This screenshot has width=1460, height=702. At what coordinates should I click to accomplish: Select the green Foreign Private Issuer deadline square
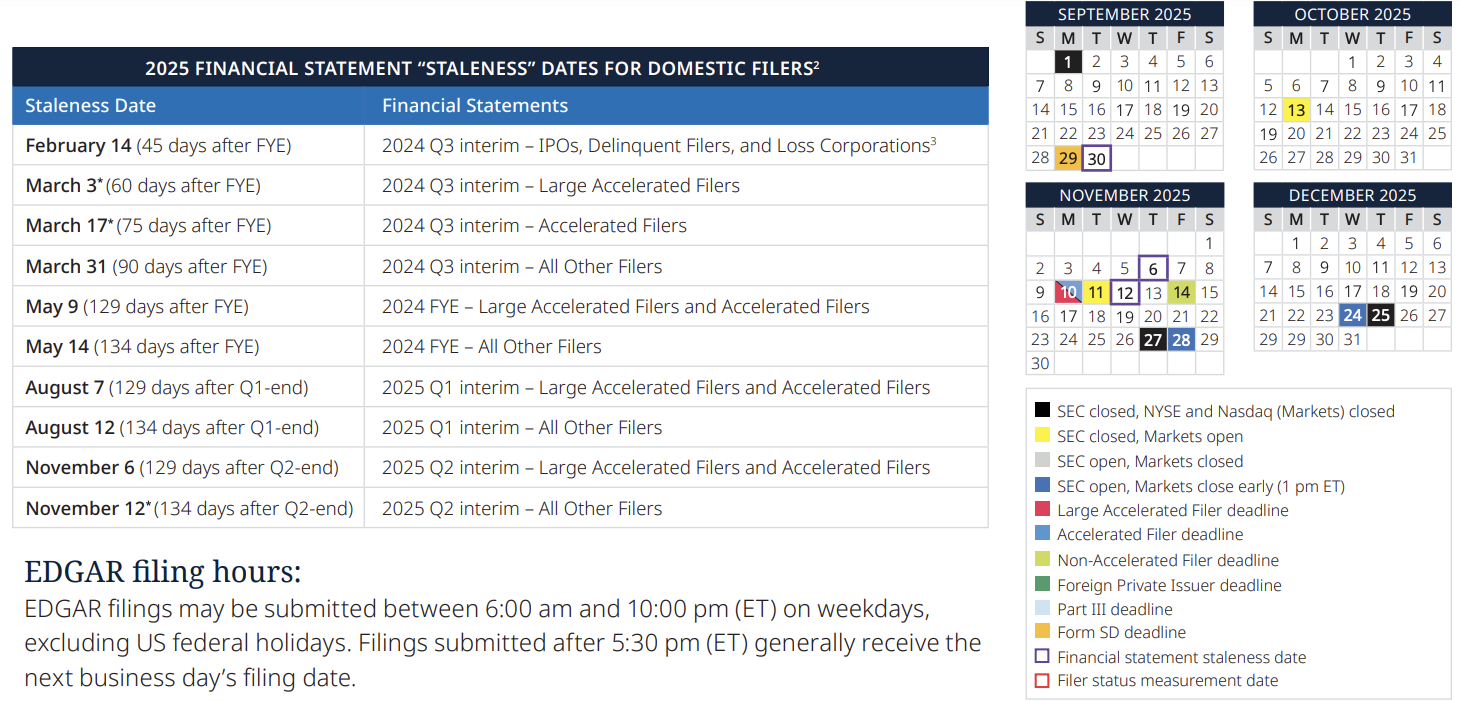pyautogui.click(x=1040, y=584)
